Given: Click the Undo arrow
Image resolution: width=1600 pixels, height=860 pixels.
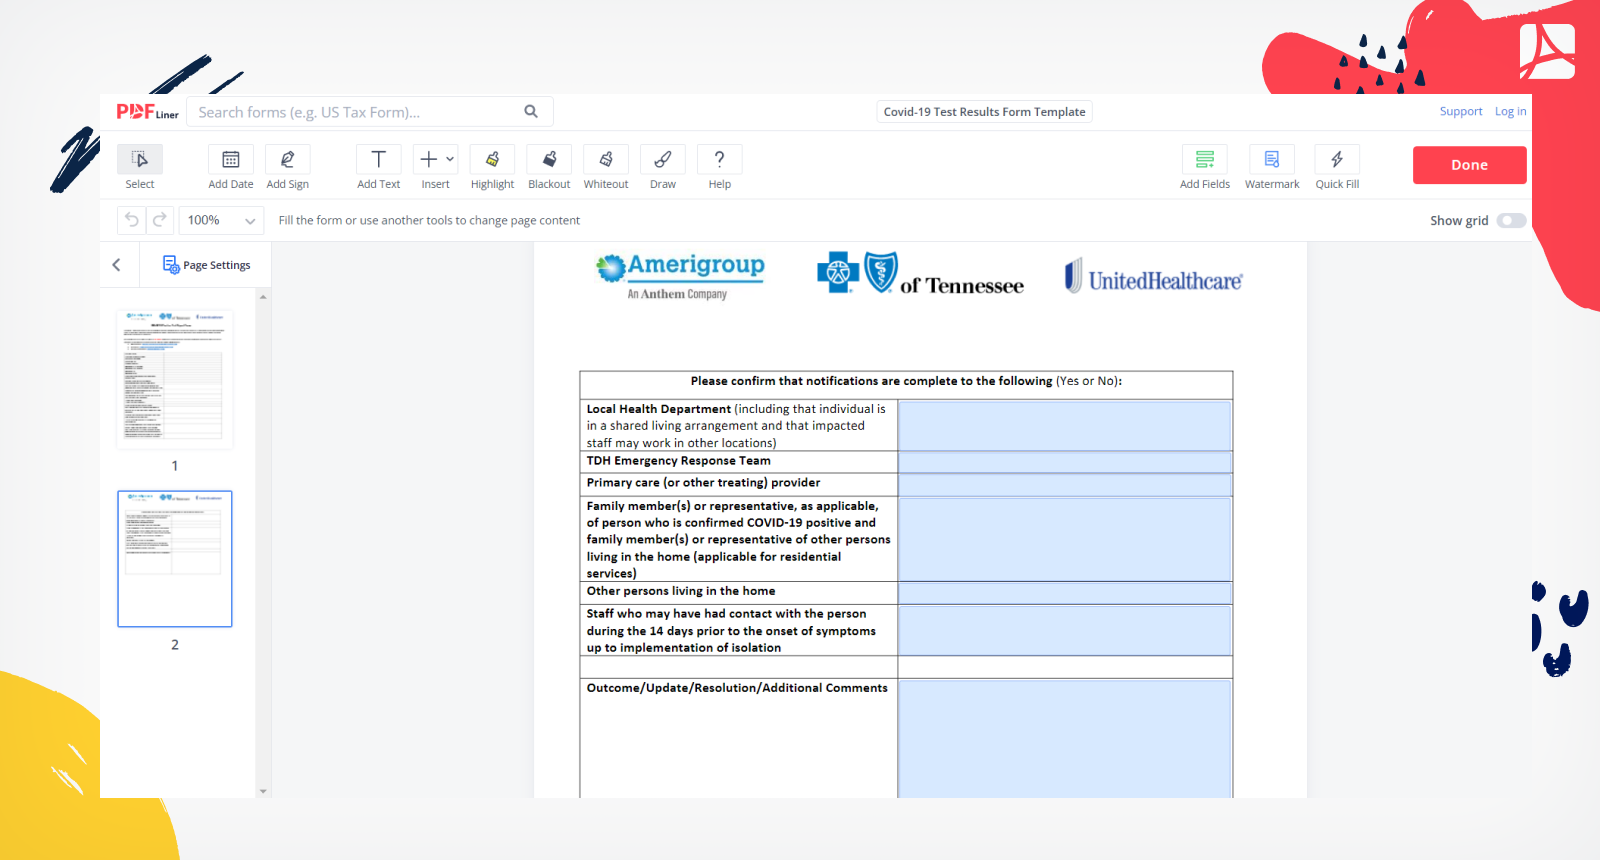Looking at the screenshot, I should tap(131, 220).
